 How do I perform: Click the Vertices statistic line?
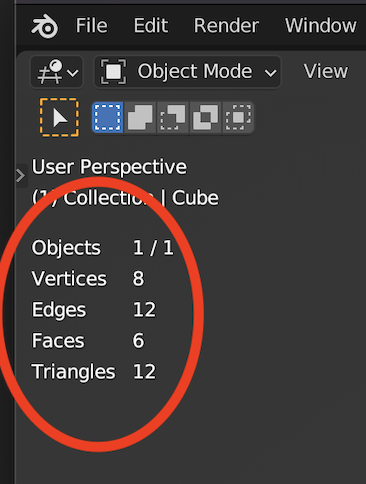coord(88,279)
